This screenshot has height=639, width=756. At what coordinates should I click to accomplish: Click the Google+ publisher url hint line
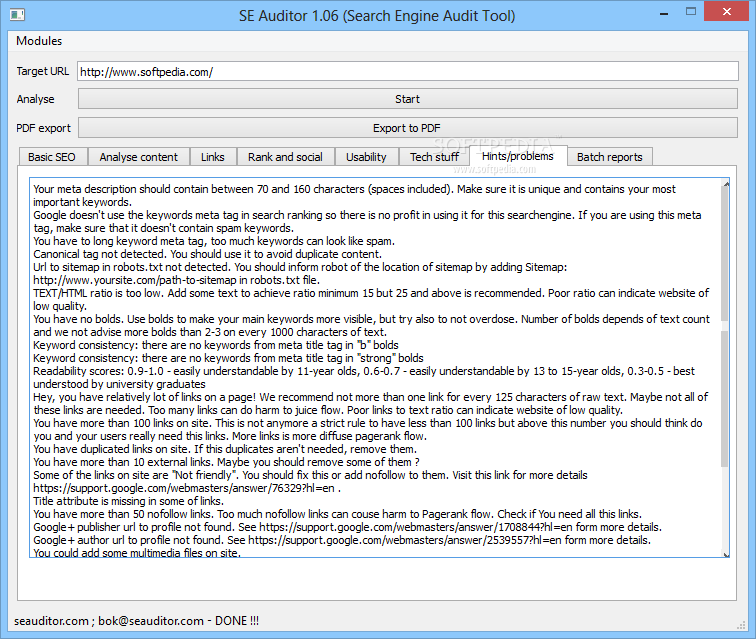click(347, 527)
